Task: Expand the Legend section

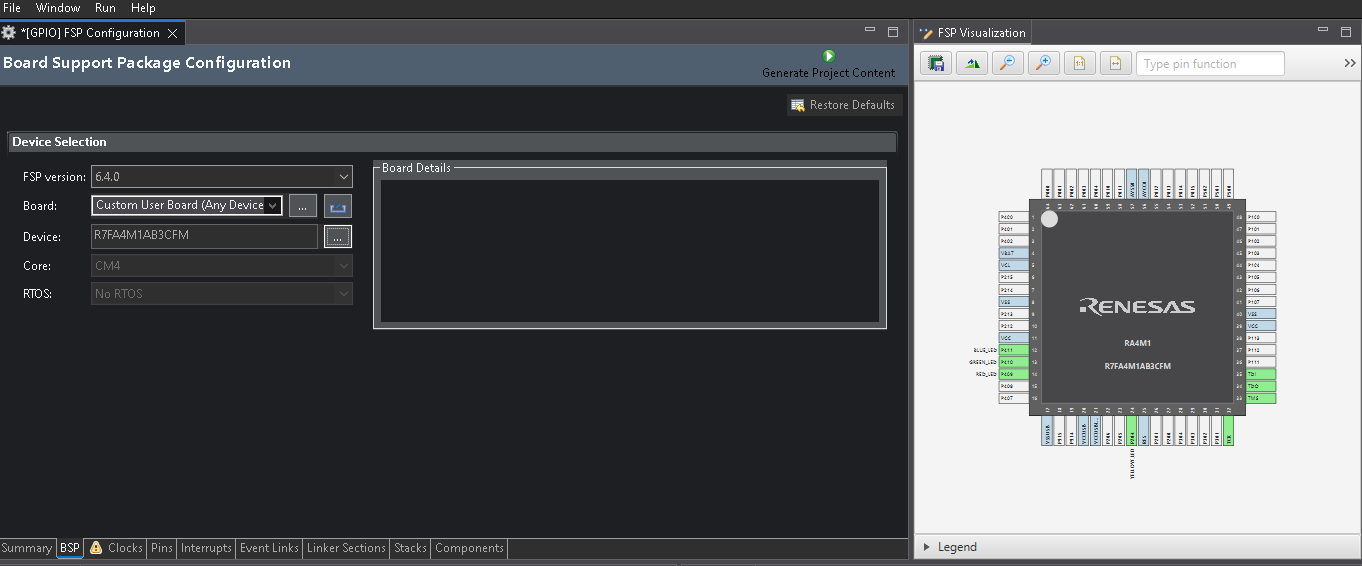Action: pyautogui.click(x=926, y=547)
